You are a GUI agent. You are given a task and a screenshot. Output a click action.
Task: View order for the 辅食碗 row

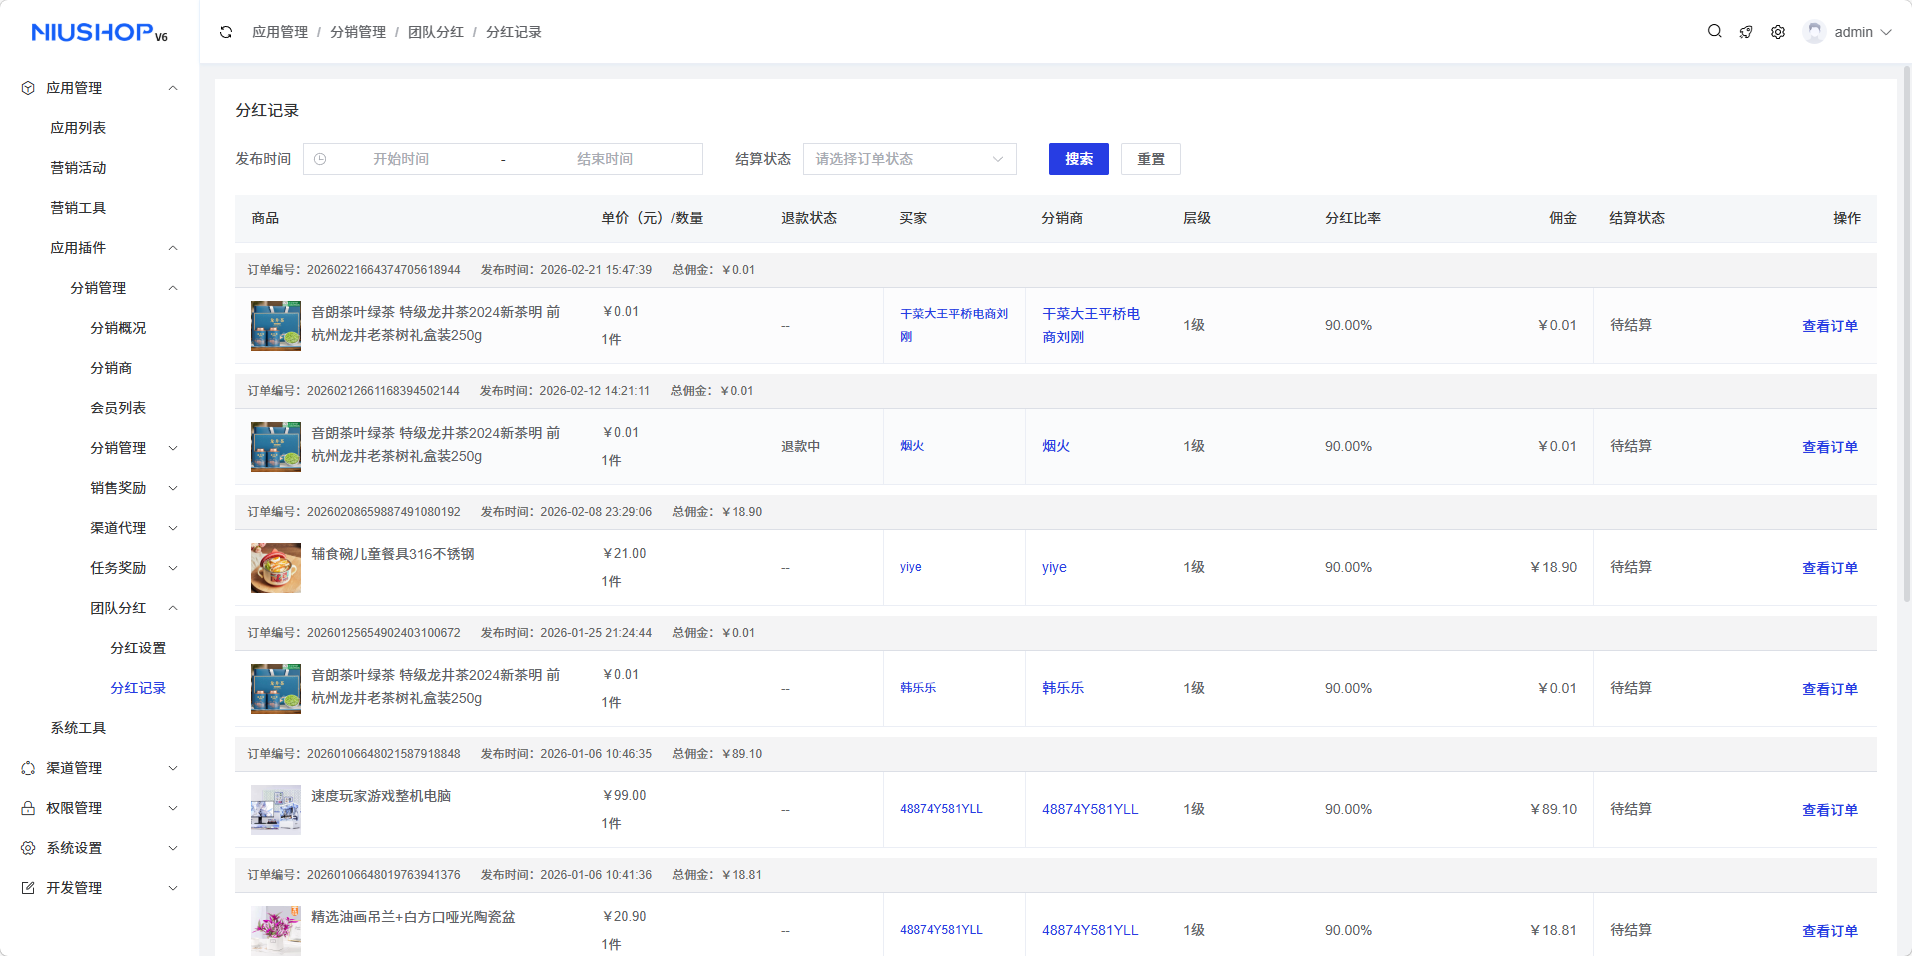click(1829, 568)
